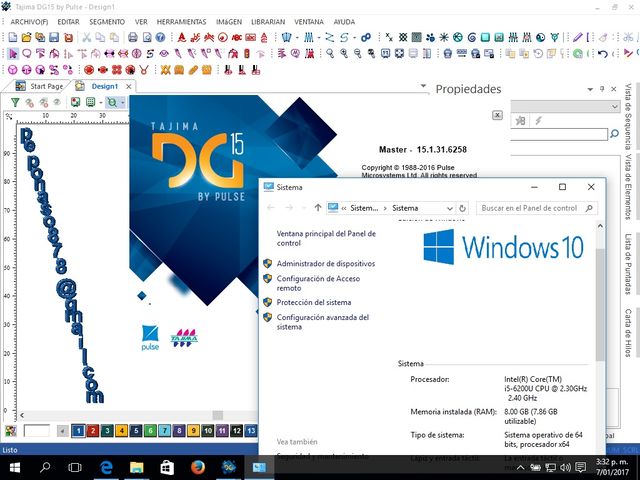Open the SEGMENTO menu
Image resolution: width=640 pixels, height=480 pixels.
(x=107, y=22)
